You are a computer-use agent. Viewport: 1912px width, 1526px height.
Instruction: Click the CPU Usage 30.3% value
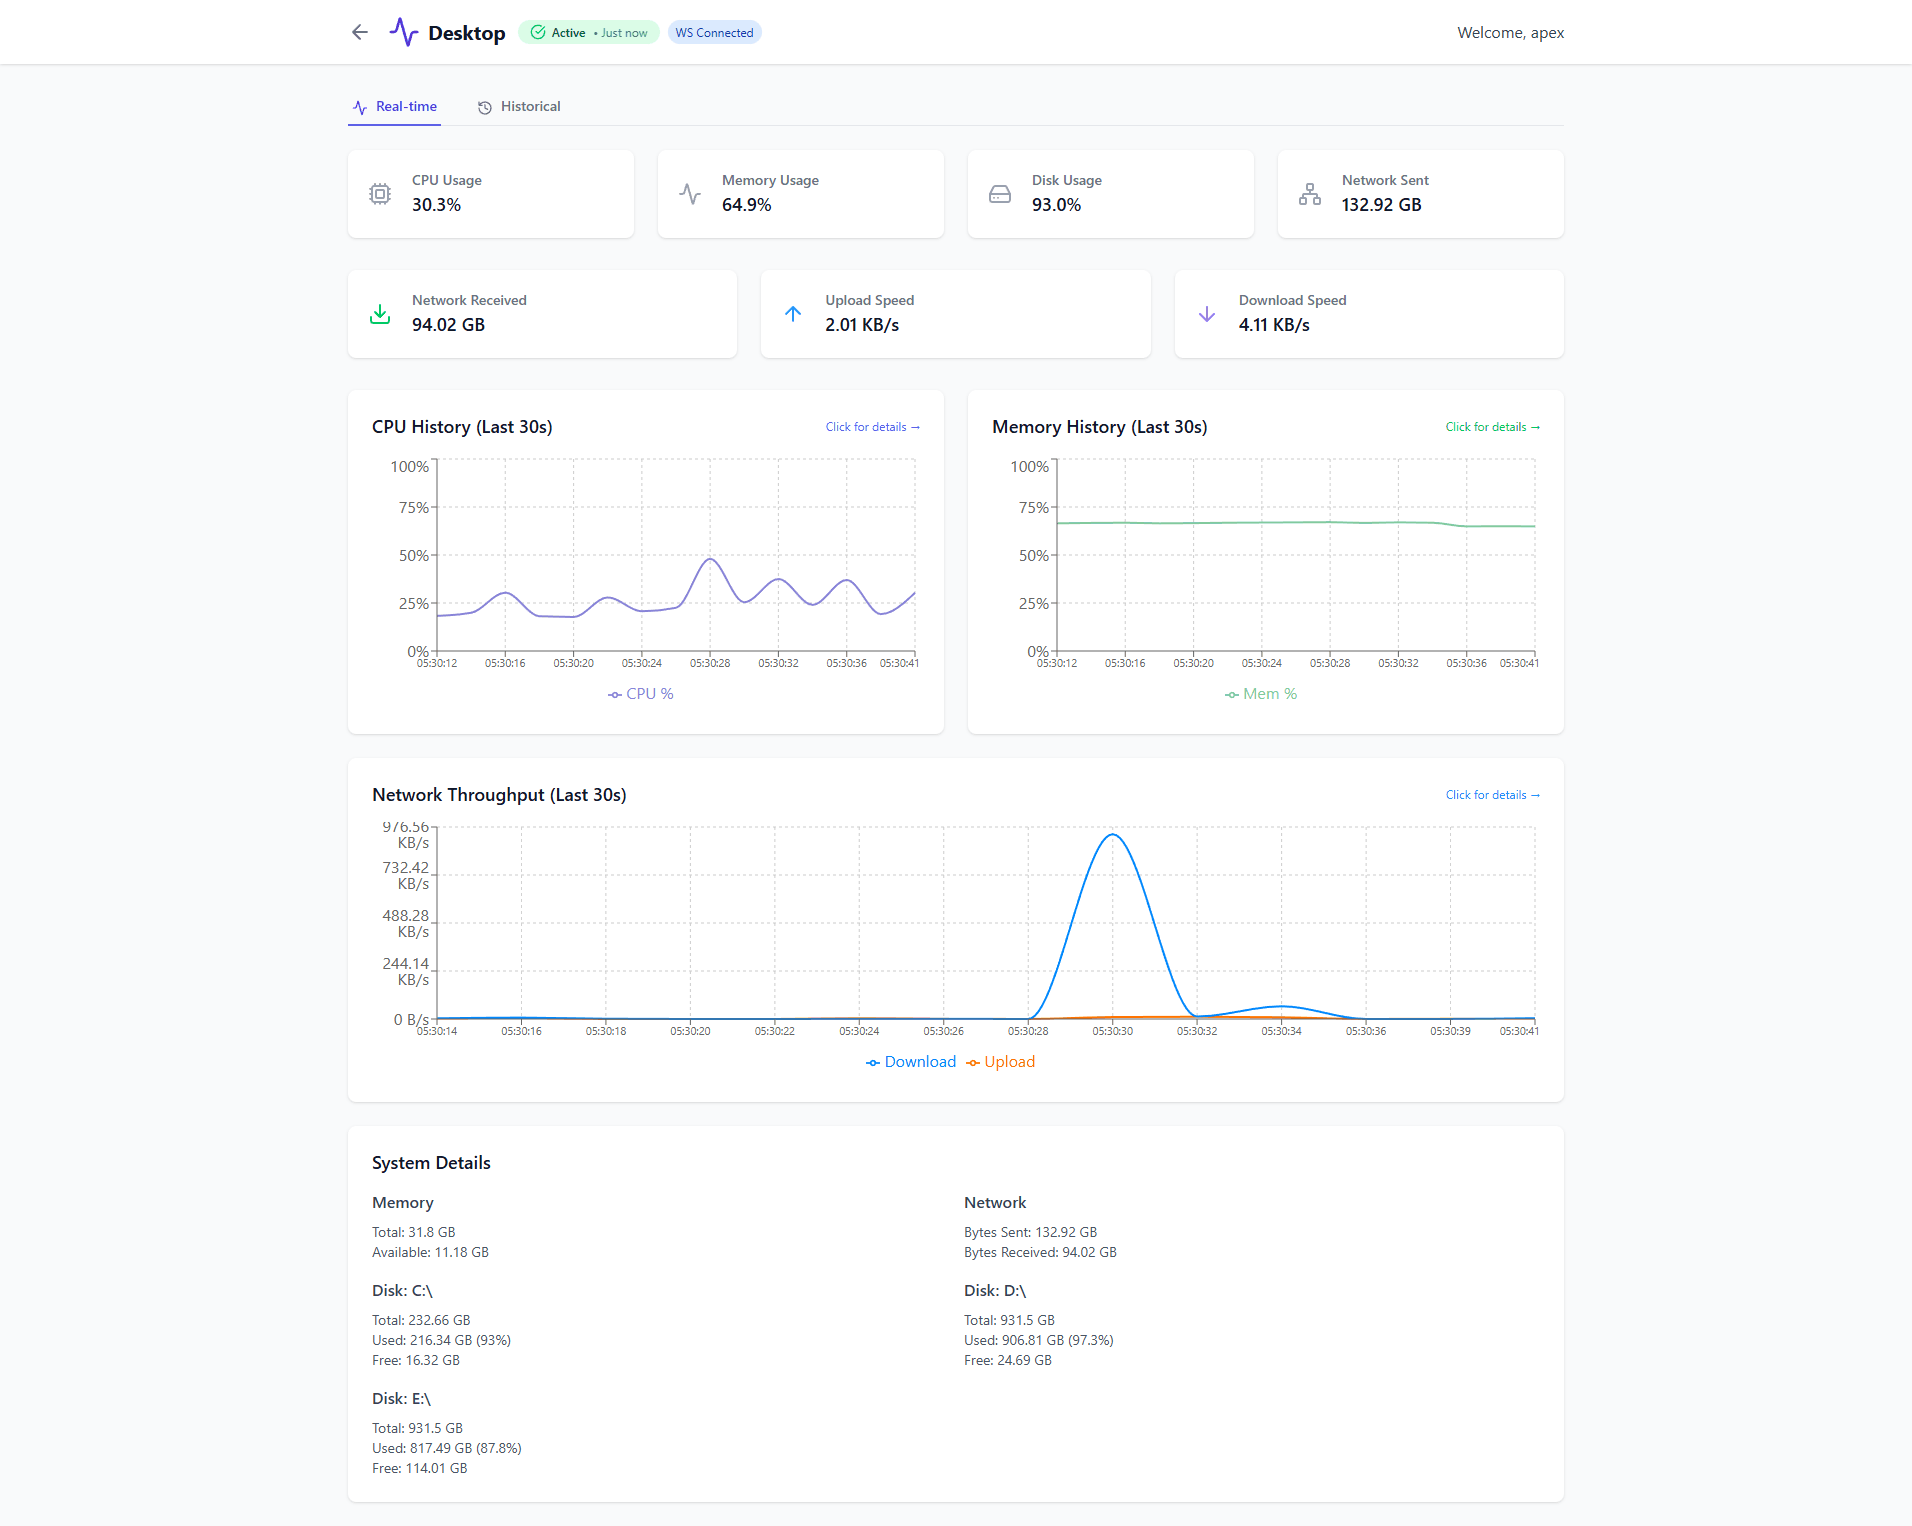tap(436, 205)
